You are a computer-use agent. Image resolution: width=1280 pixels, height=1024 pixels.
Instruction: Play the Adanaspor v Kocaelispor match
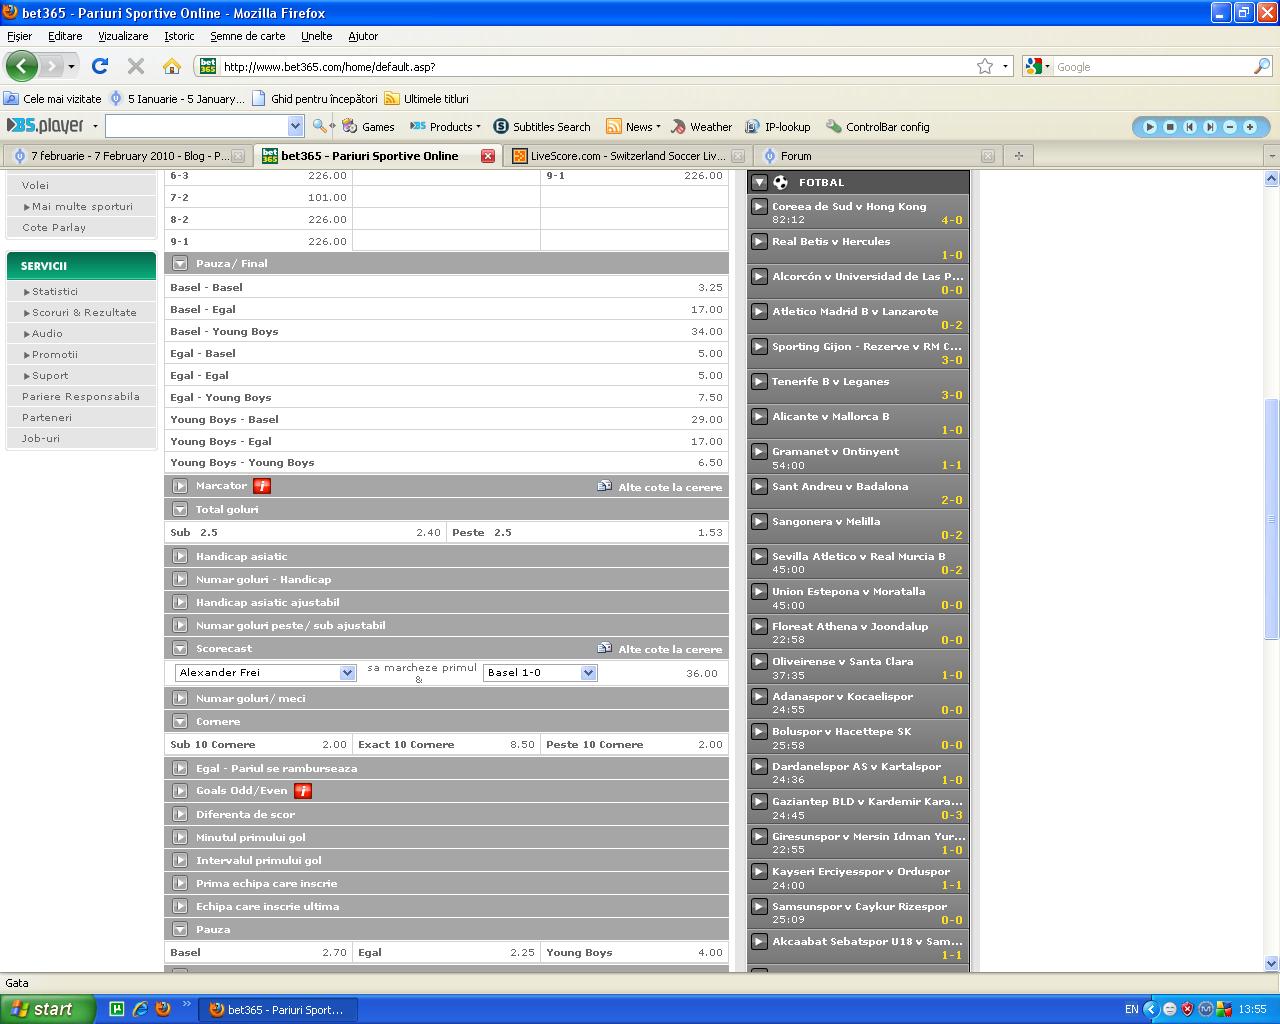point(760,696)
